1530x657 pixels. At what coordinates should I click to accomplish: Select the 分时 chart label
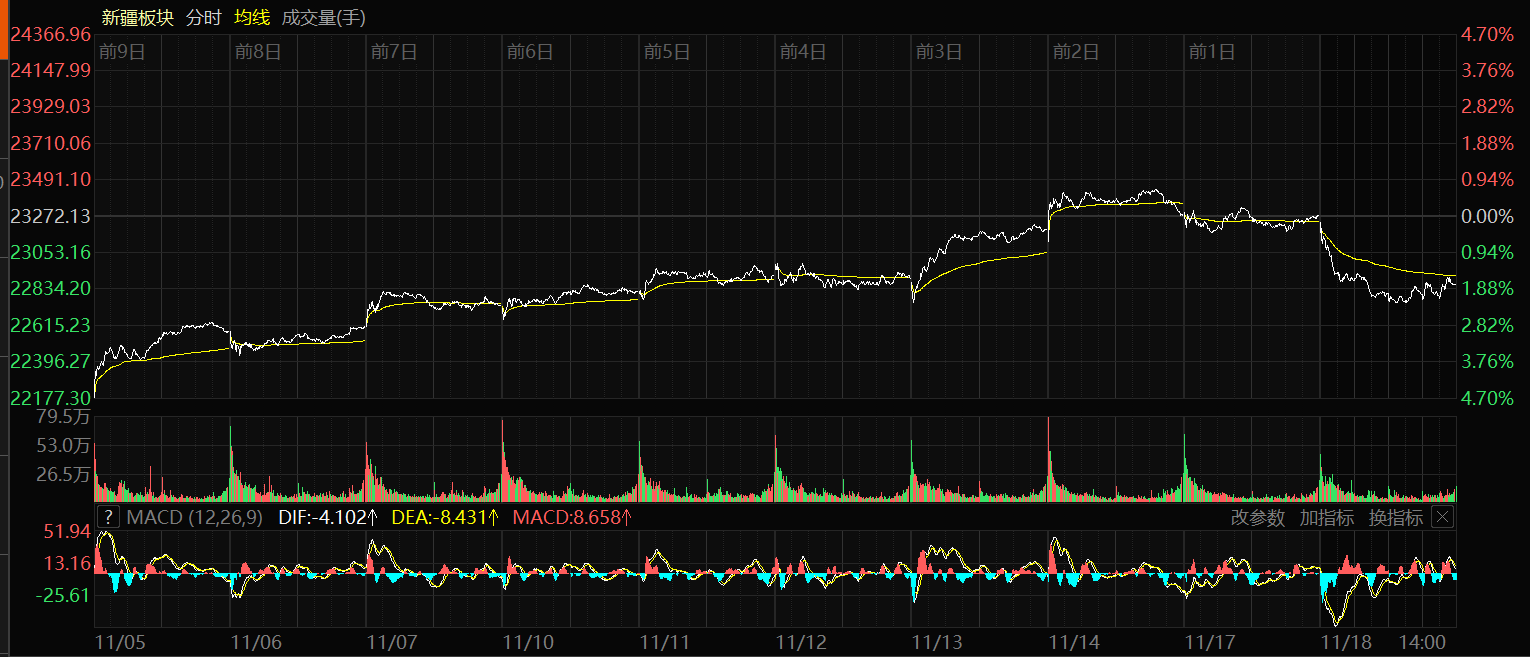pyautogui.click(x=204, y=17)
